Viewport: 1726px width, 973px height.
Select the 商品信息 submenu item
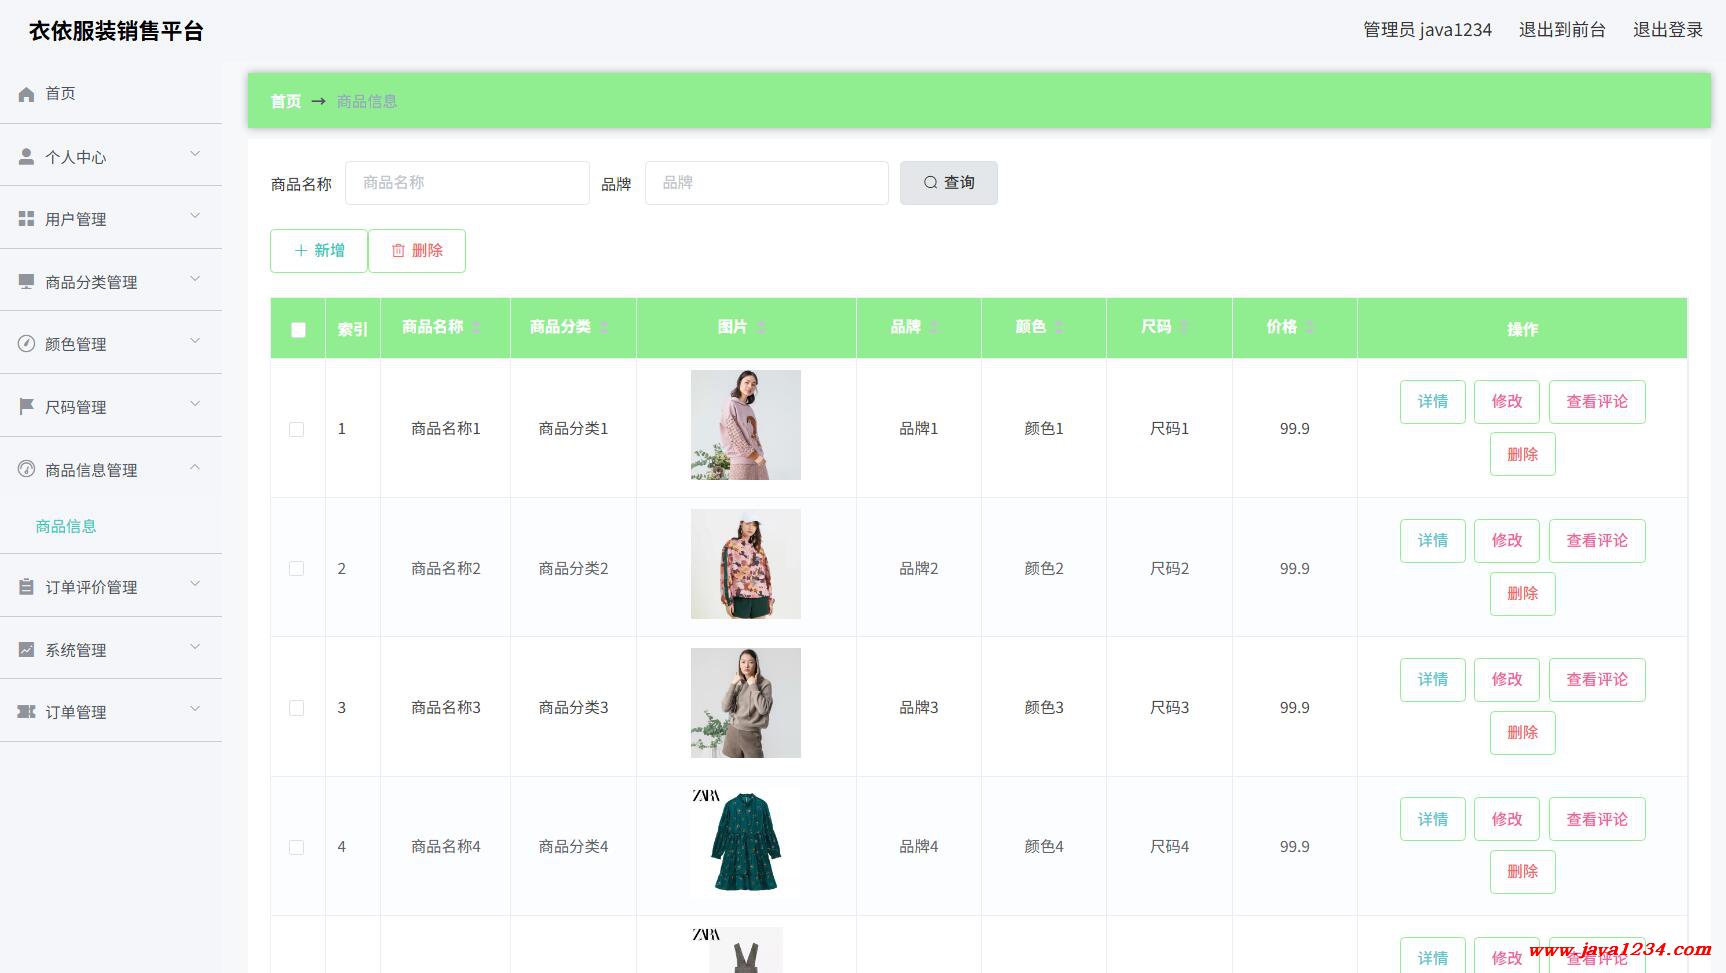tap(66, 526)
